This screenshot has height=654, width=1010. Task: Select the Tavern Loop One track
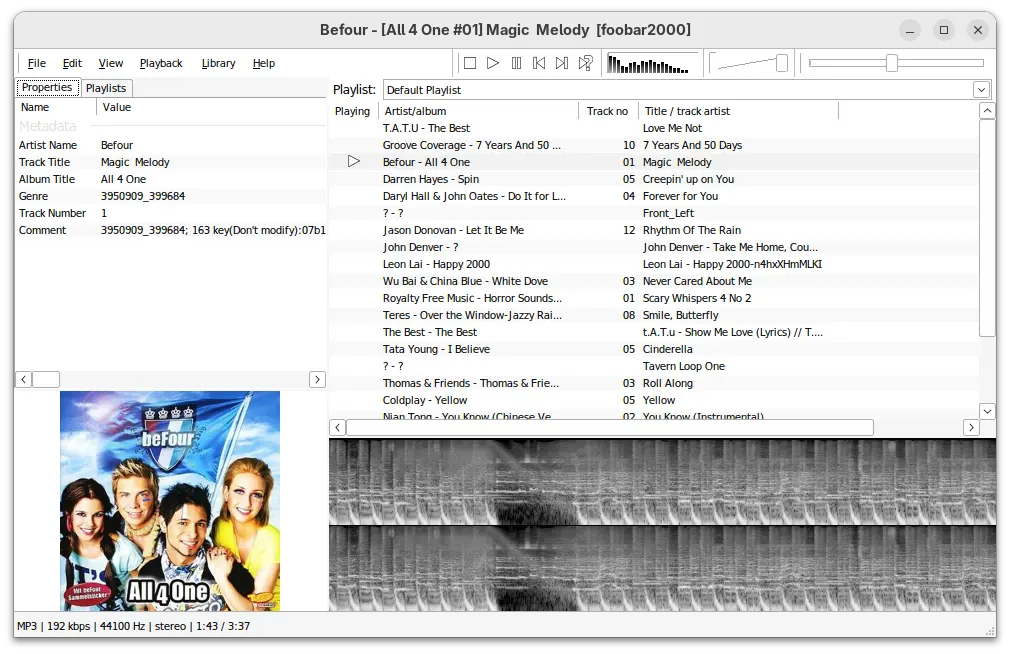click(x=654, y=366)
